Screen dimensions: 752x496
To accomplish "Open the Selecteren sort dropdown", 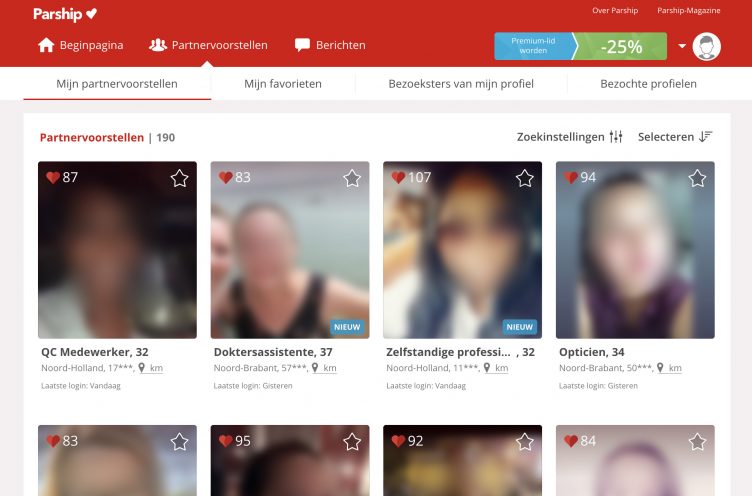I will [675, 137].
